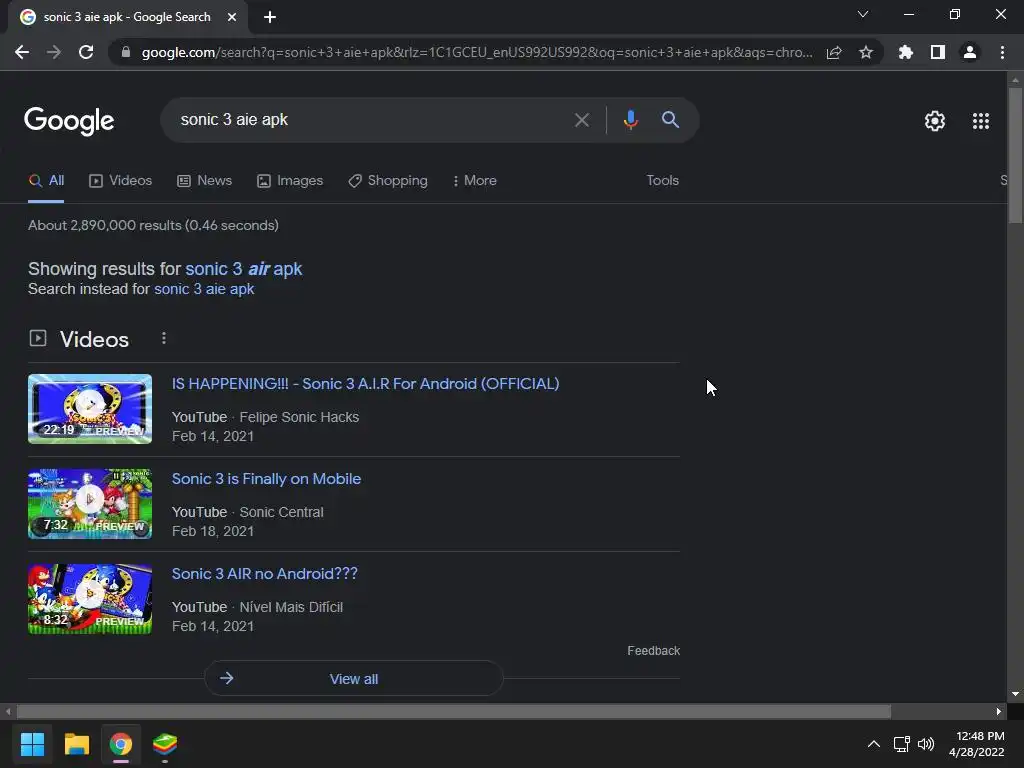Image resolution: width=1024 pixels, height=768 pixels.
Task: Open the Windows Start menu
Action: tap(32, 744)
